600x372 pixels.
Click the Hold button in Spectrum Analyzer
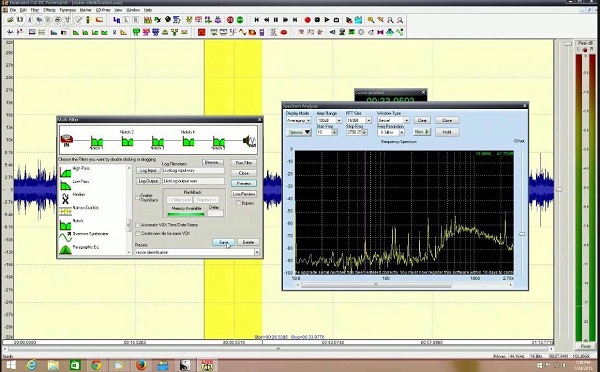pyautogui.click(x=447, y=132)
